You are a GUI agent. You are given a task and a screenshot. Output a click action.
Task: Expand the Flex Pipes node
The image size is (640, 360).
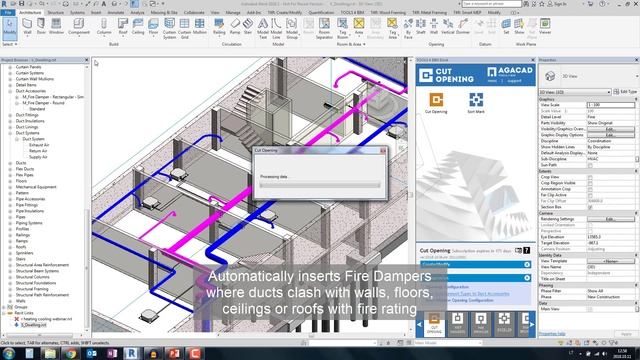[10, 175]
